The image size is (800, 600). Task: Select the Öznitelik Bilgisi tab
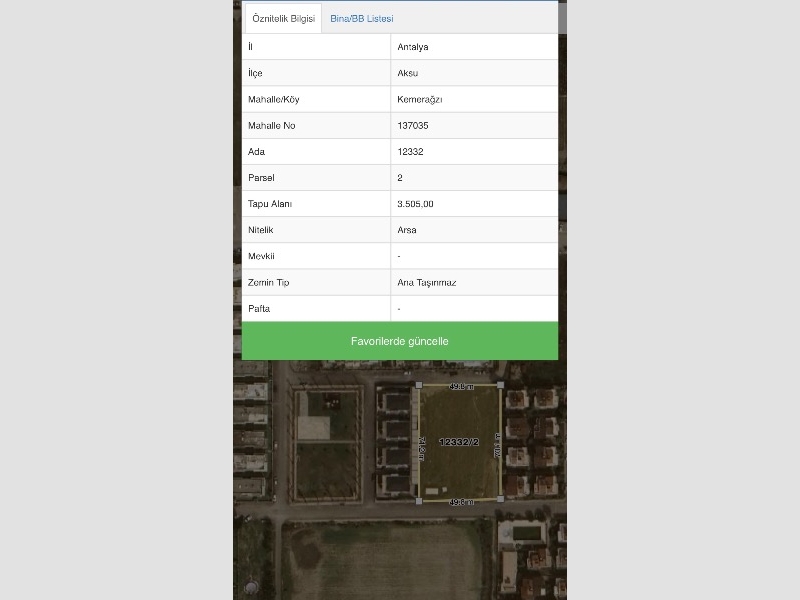coord(283,18)
